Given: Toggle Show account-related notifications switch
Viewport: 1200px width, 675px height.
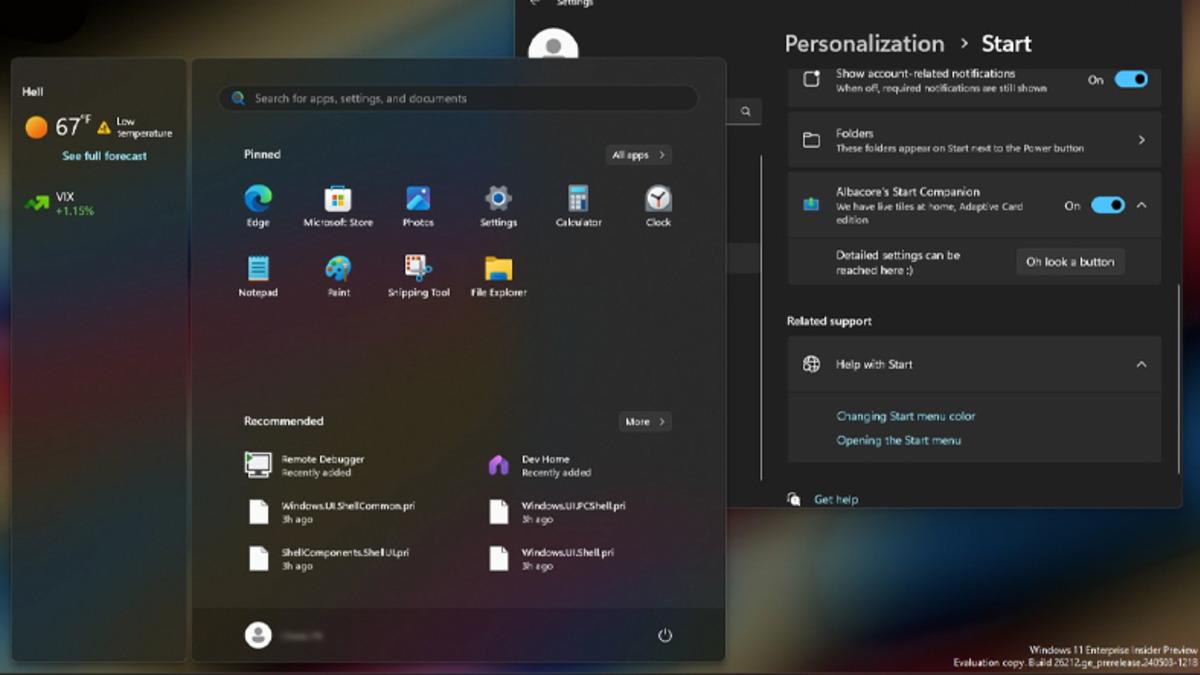Looking at the screenshot, I should click(1131, 80).
